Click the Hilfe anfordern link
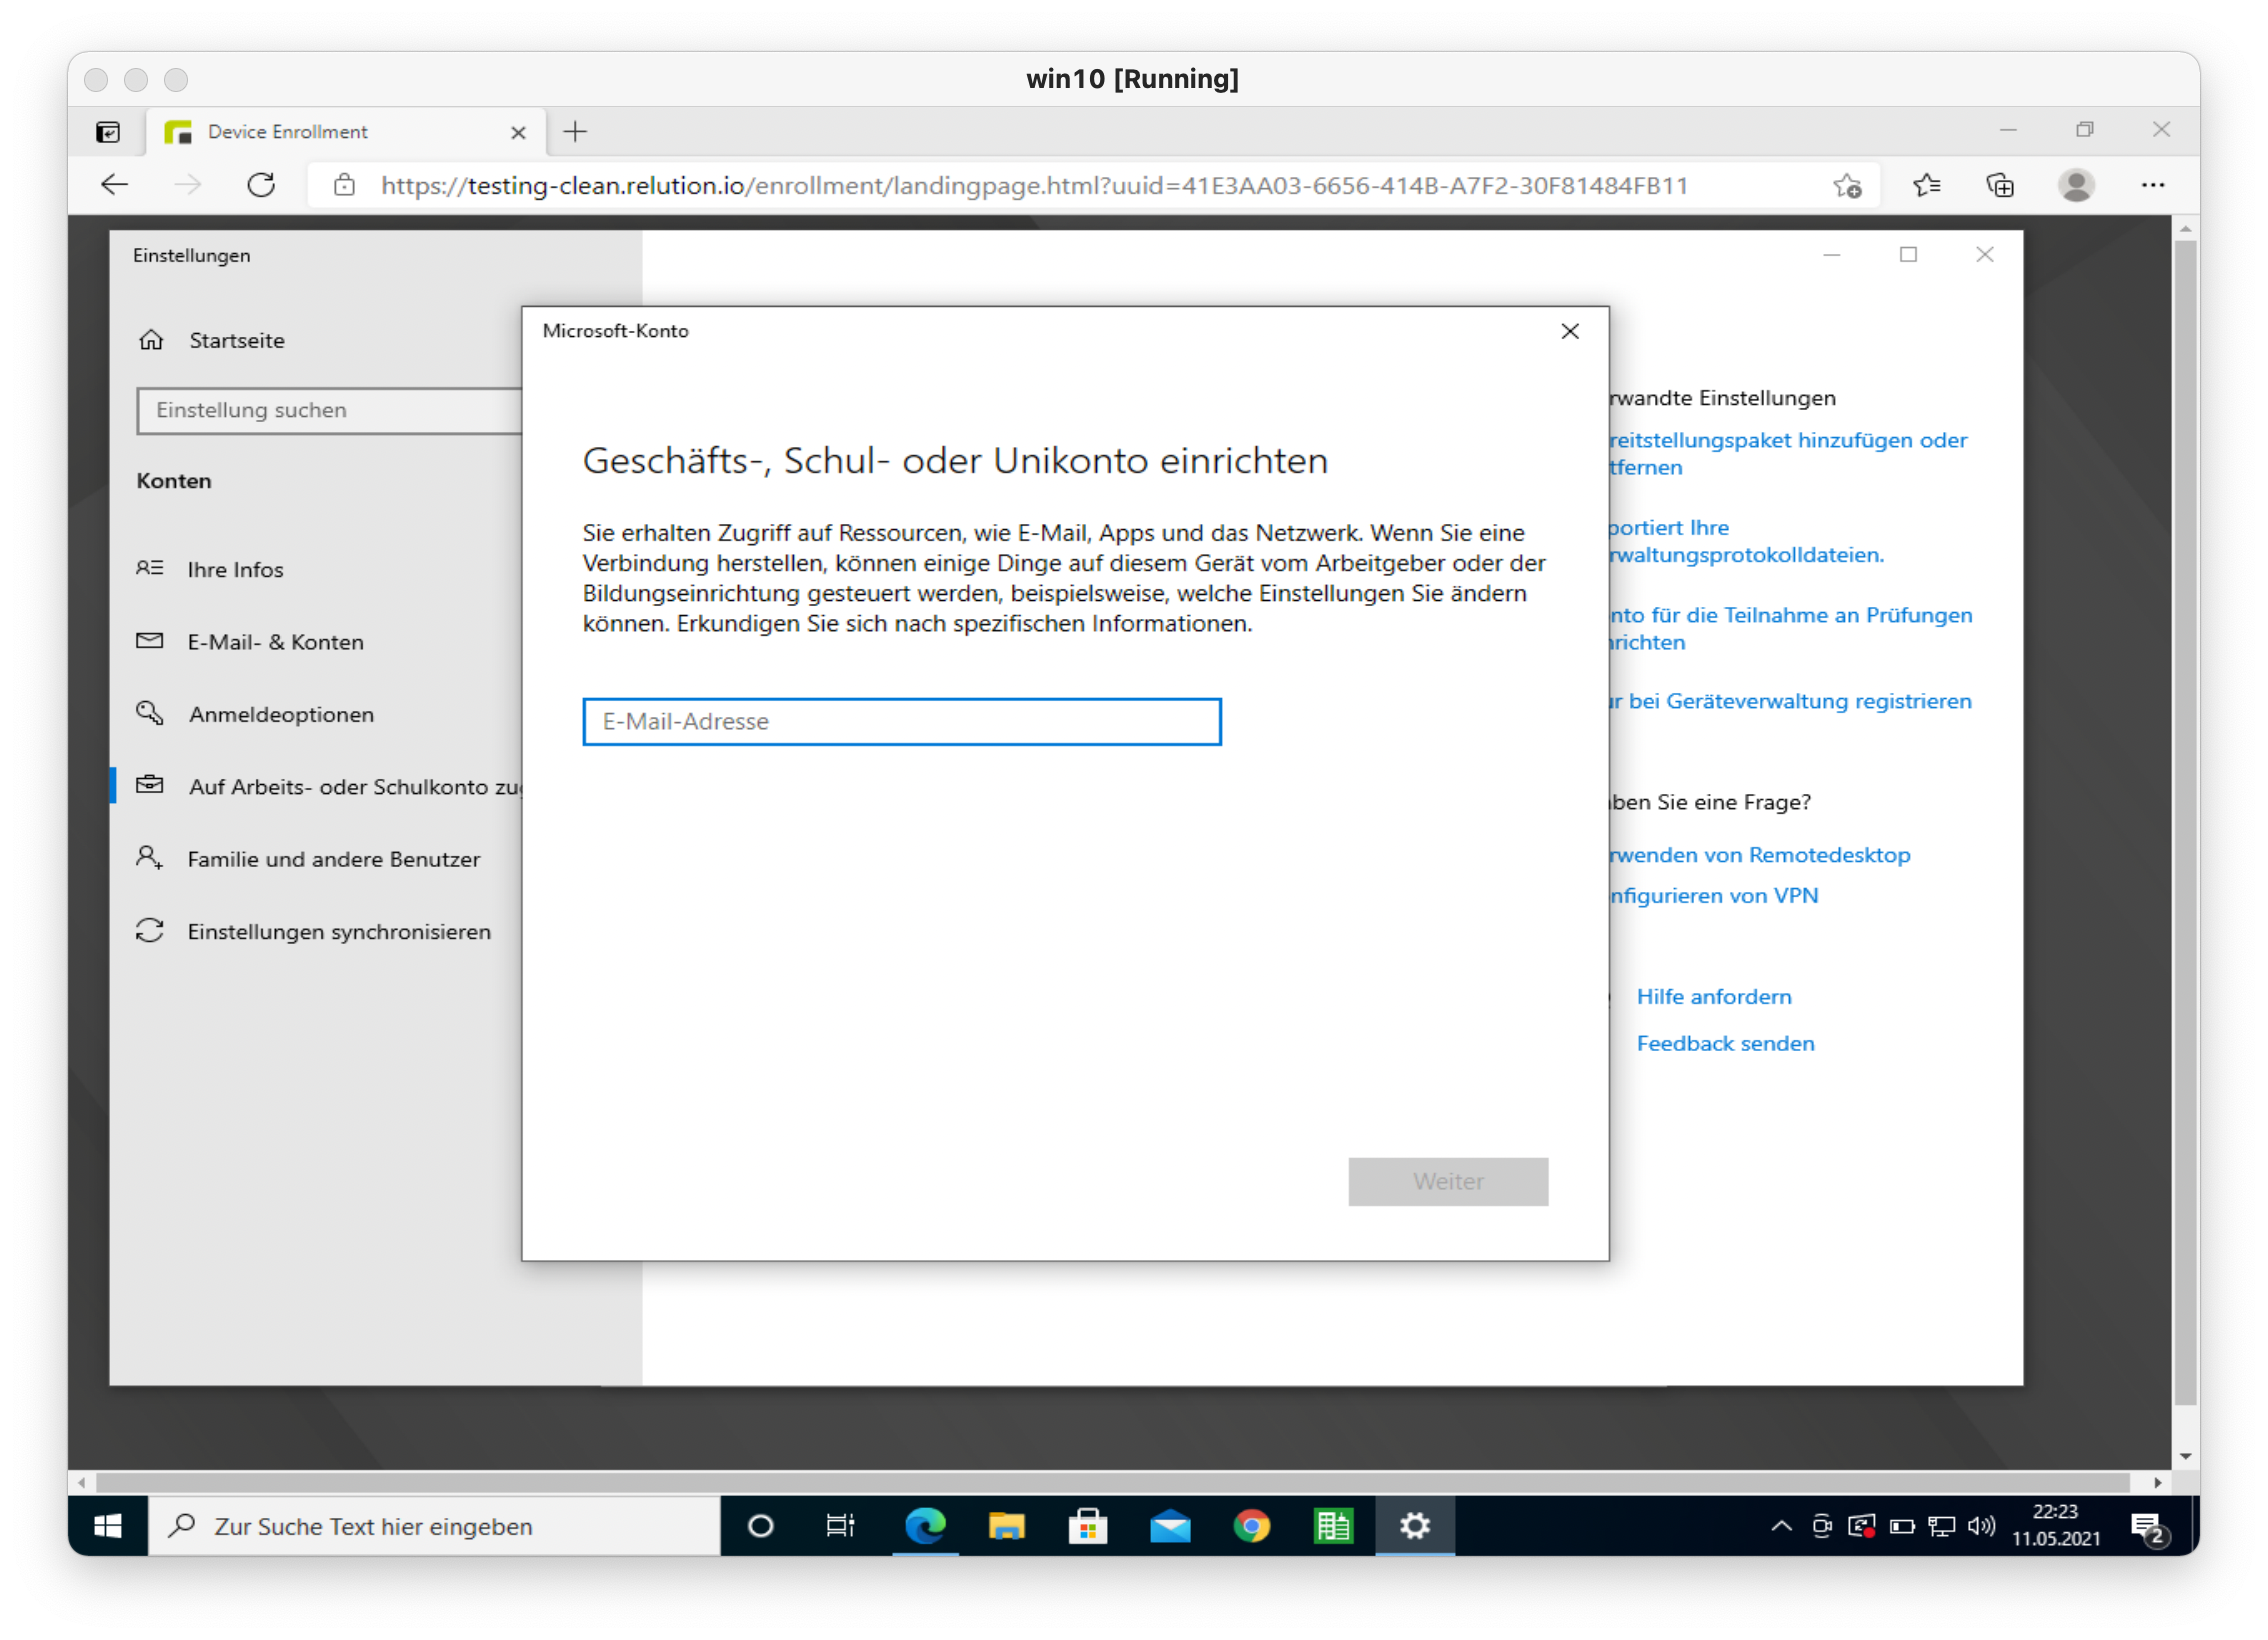Image resolution: width=2268 pixels, height=1640 pixels. [x=1714, y=996]
